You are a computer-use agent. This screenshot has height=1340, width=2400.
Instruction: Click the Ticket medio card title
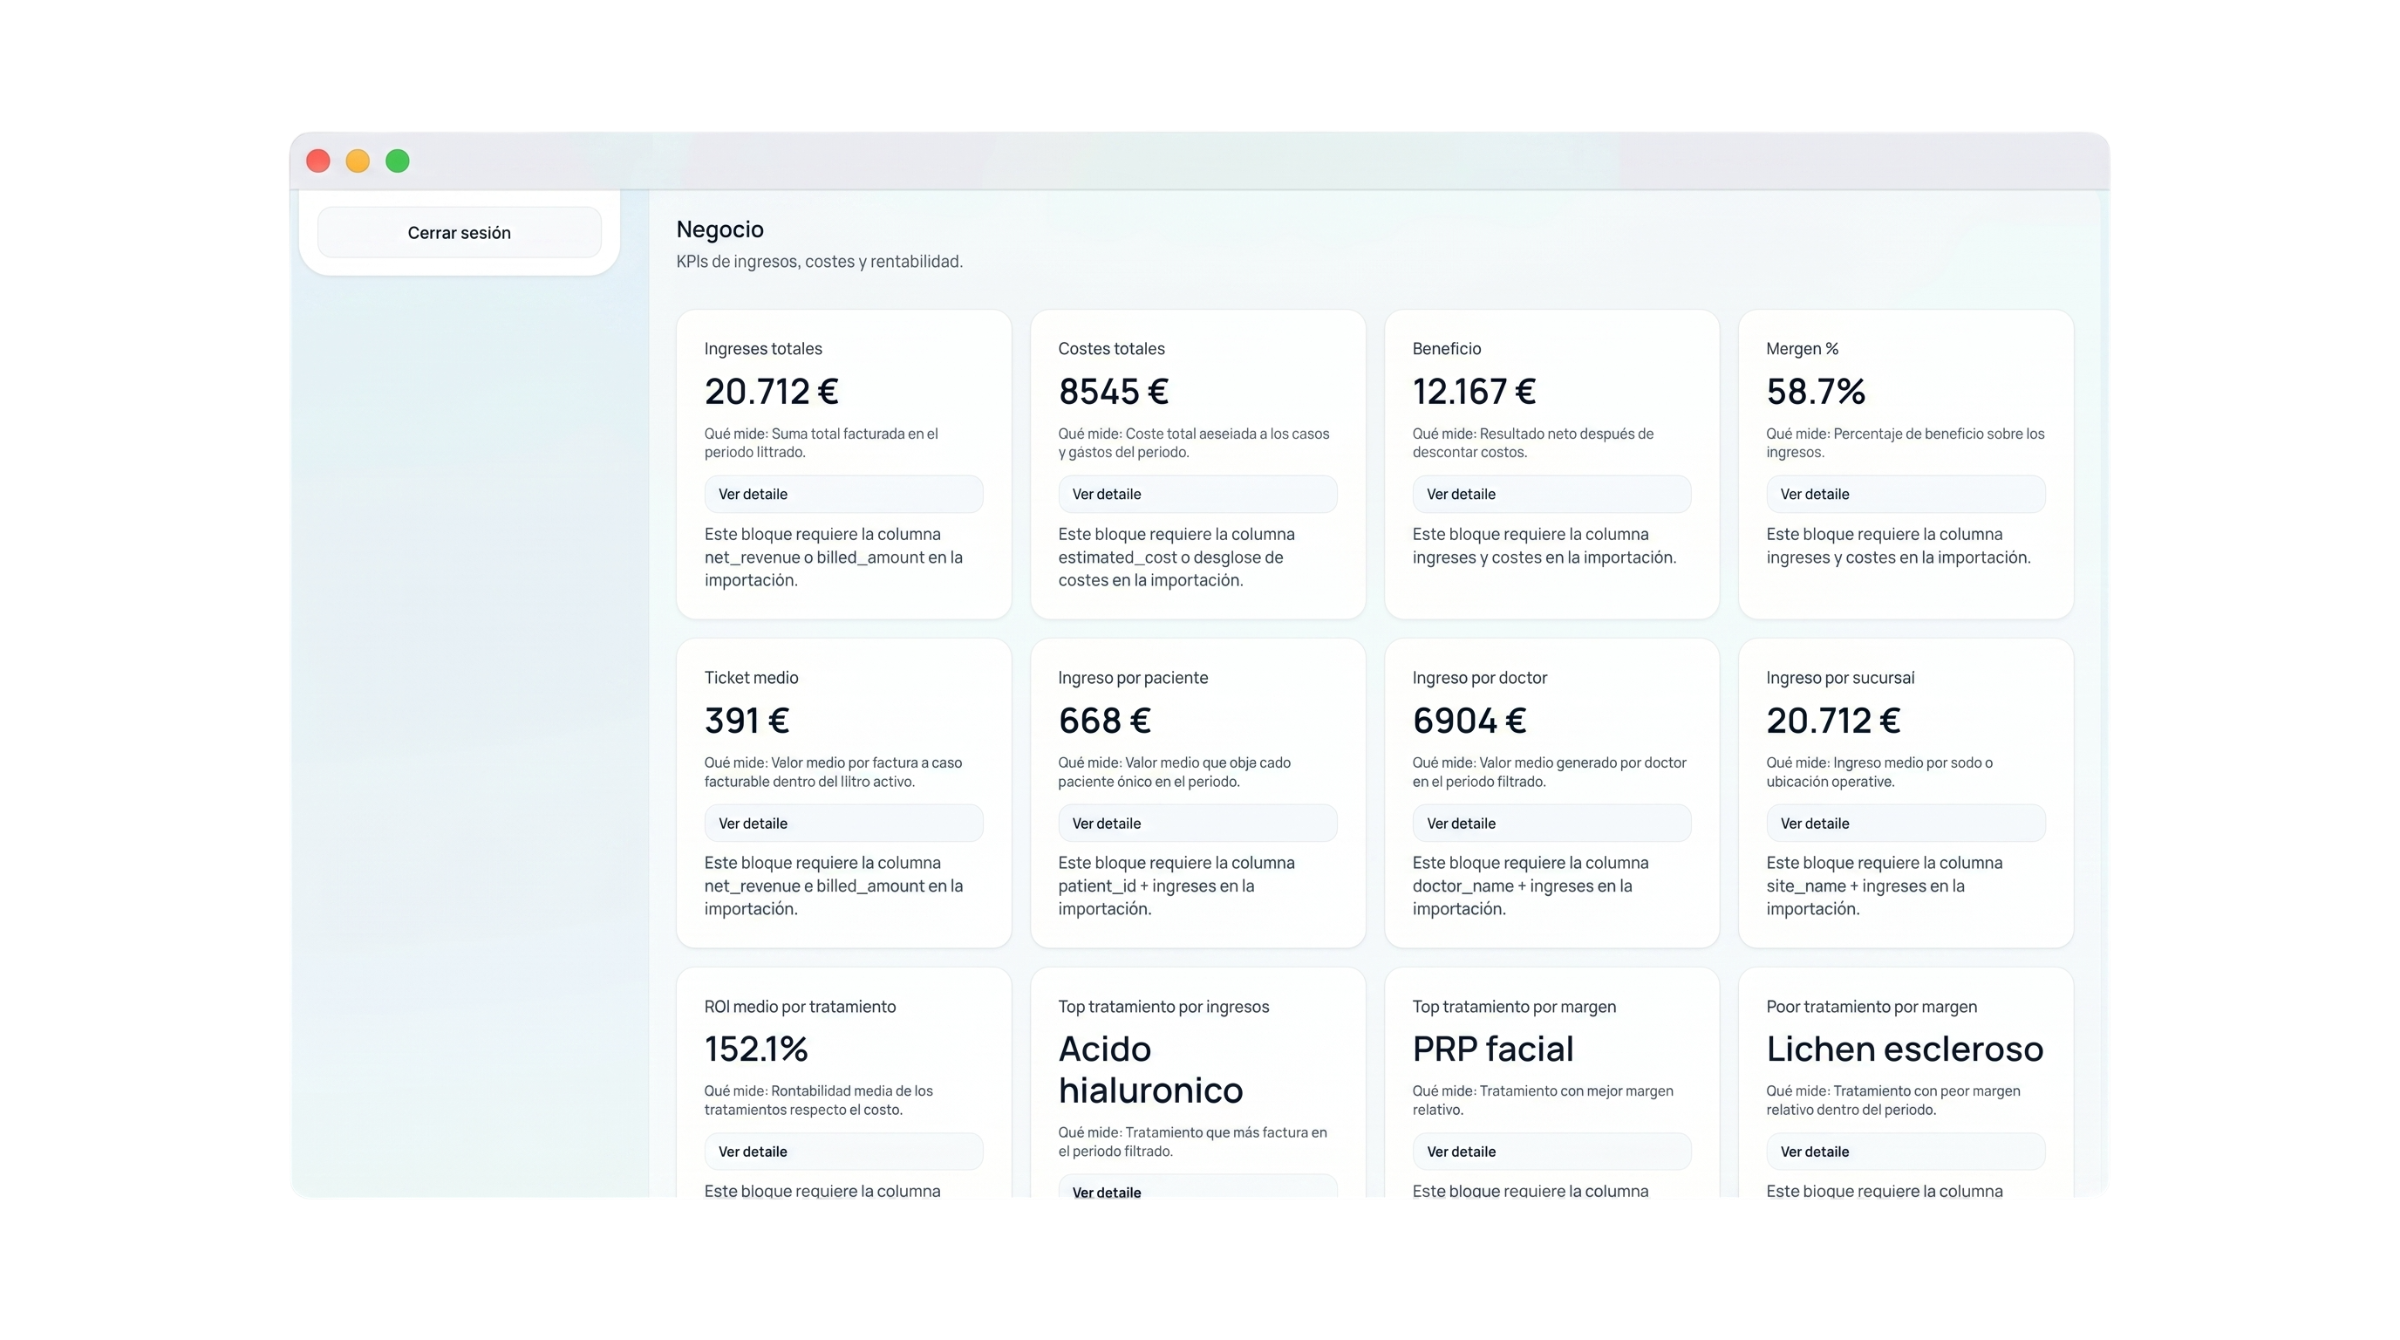(751, 678)
